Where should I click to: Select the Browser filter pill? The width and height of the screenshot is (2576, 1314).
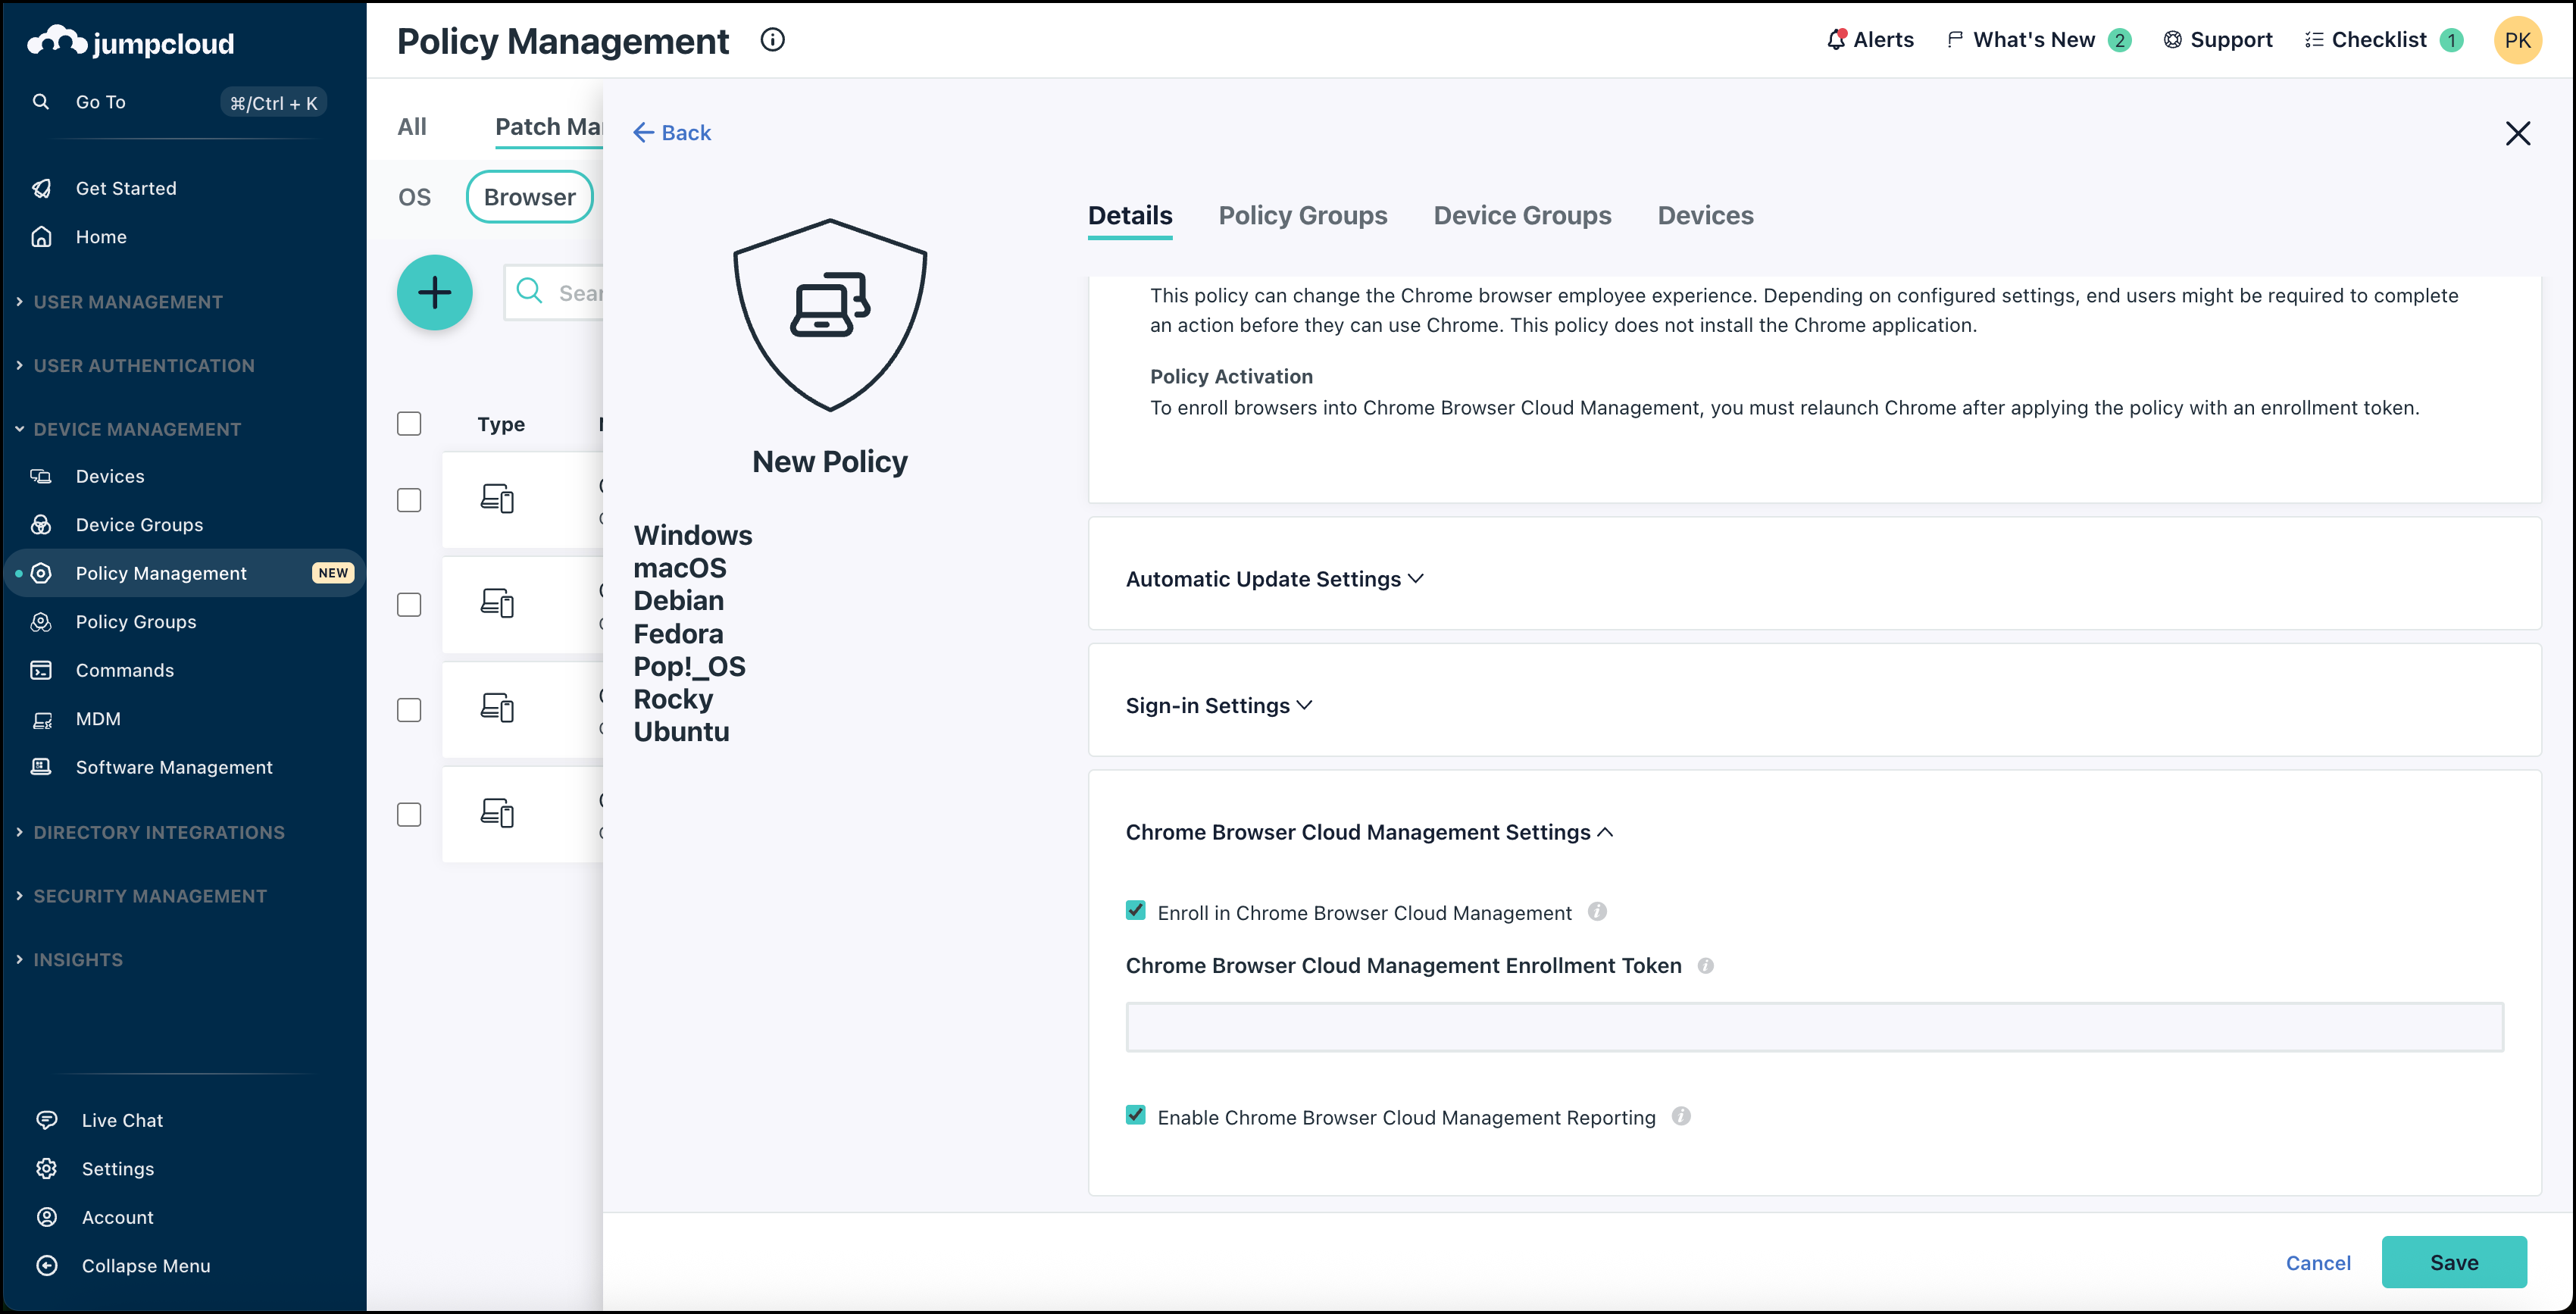pos(530,197)
